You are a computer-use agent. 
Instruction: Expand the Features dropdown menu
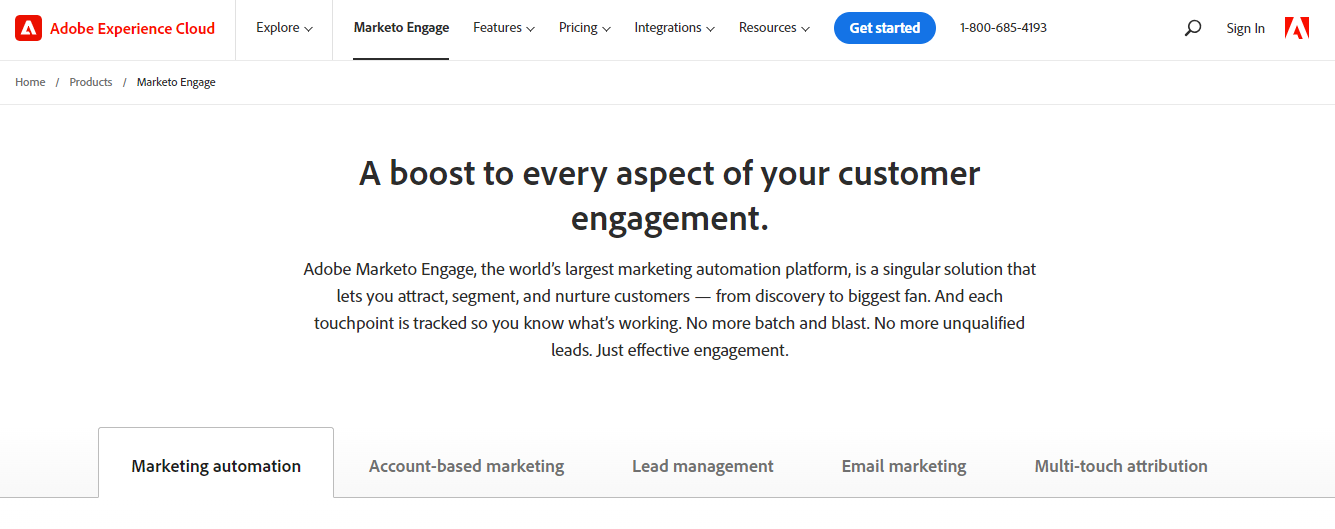(x=504, y=28)
